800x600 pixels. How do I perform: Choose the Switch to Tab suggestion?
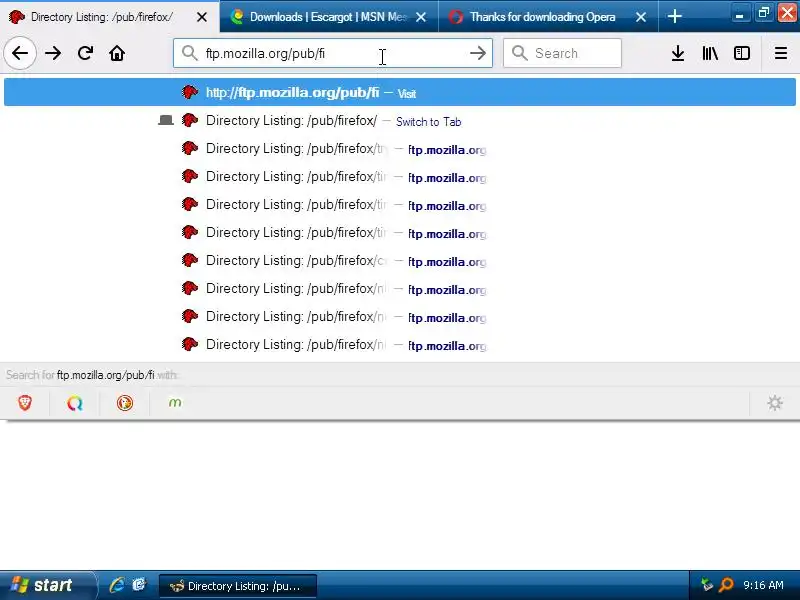pyautogui.click(x=399, y=121)
